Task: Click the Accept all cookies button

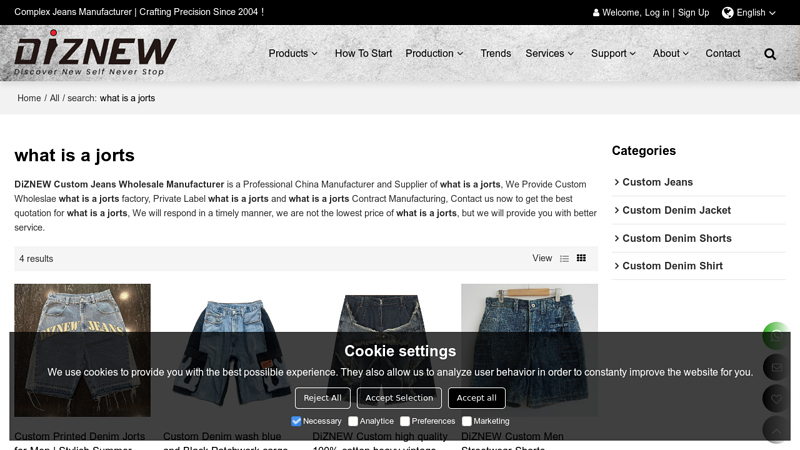Action: pyautogui.click(x=477, y=398)
